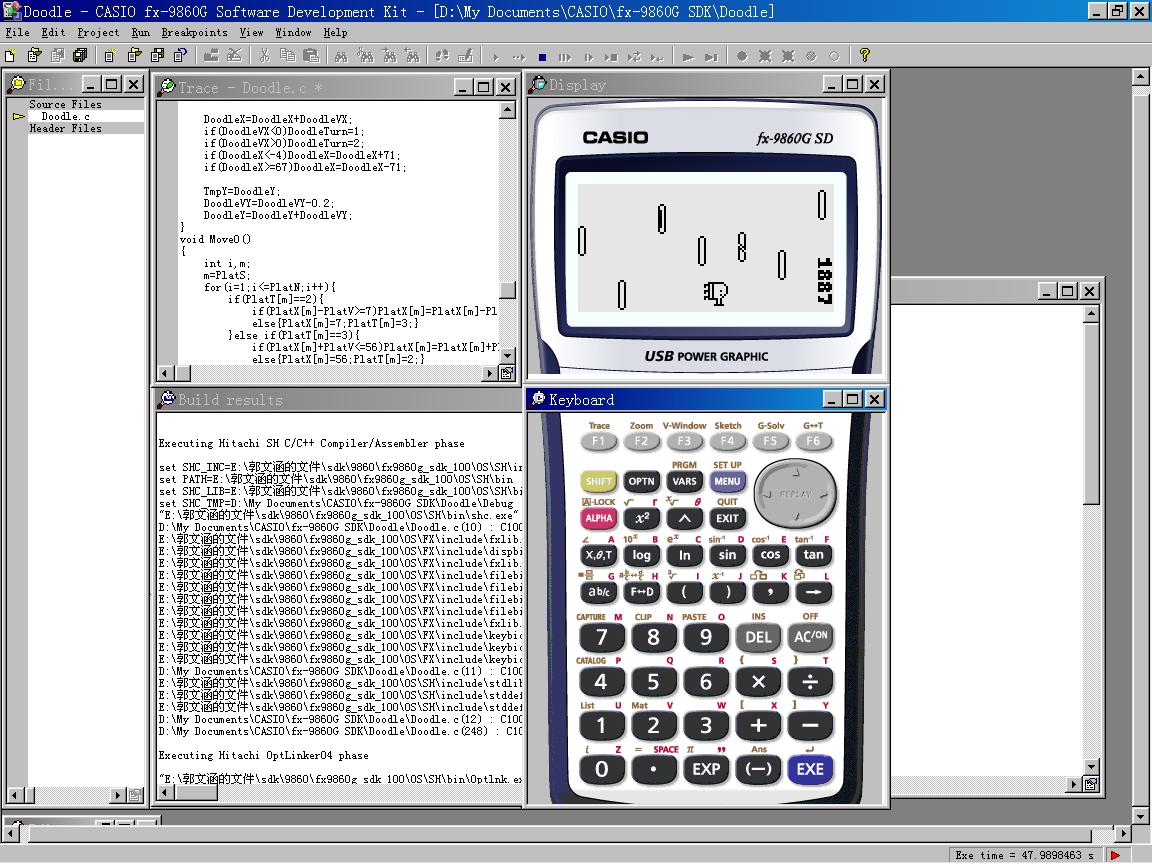Click the blue EXE key
Image resolution: width=1152 pixels, height=864 pixels.
point(810,769)
